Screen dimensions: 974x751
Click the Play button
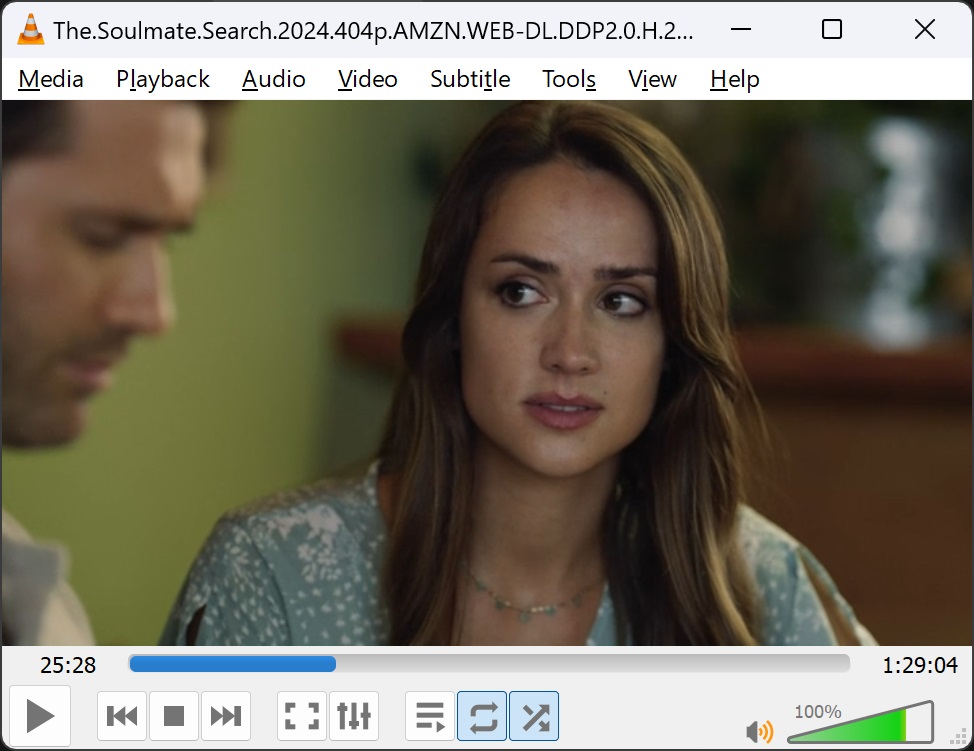pyautogui.click(x=40, y=716)
